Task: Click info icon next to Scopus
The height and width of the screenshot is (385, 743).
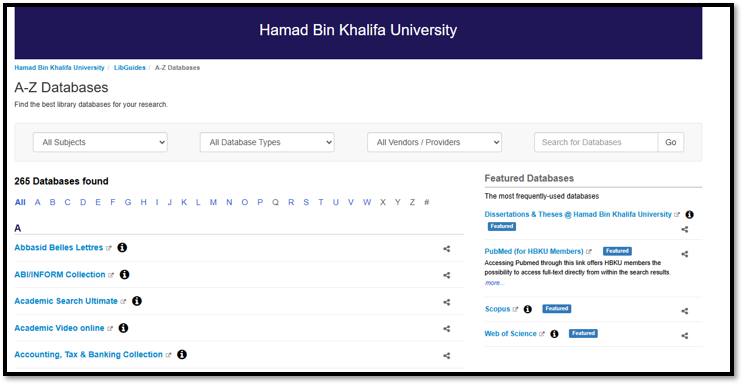Action: (528, 309)
